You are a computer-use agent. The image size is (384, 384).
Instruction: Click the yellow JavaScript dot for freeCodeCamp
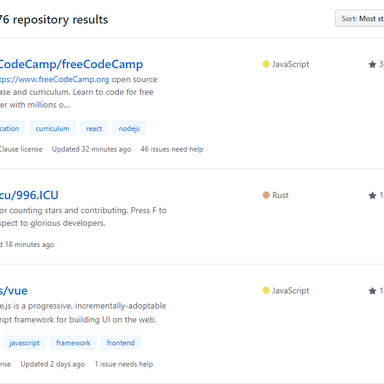[266, 64]
